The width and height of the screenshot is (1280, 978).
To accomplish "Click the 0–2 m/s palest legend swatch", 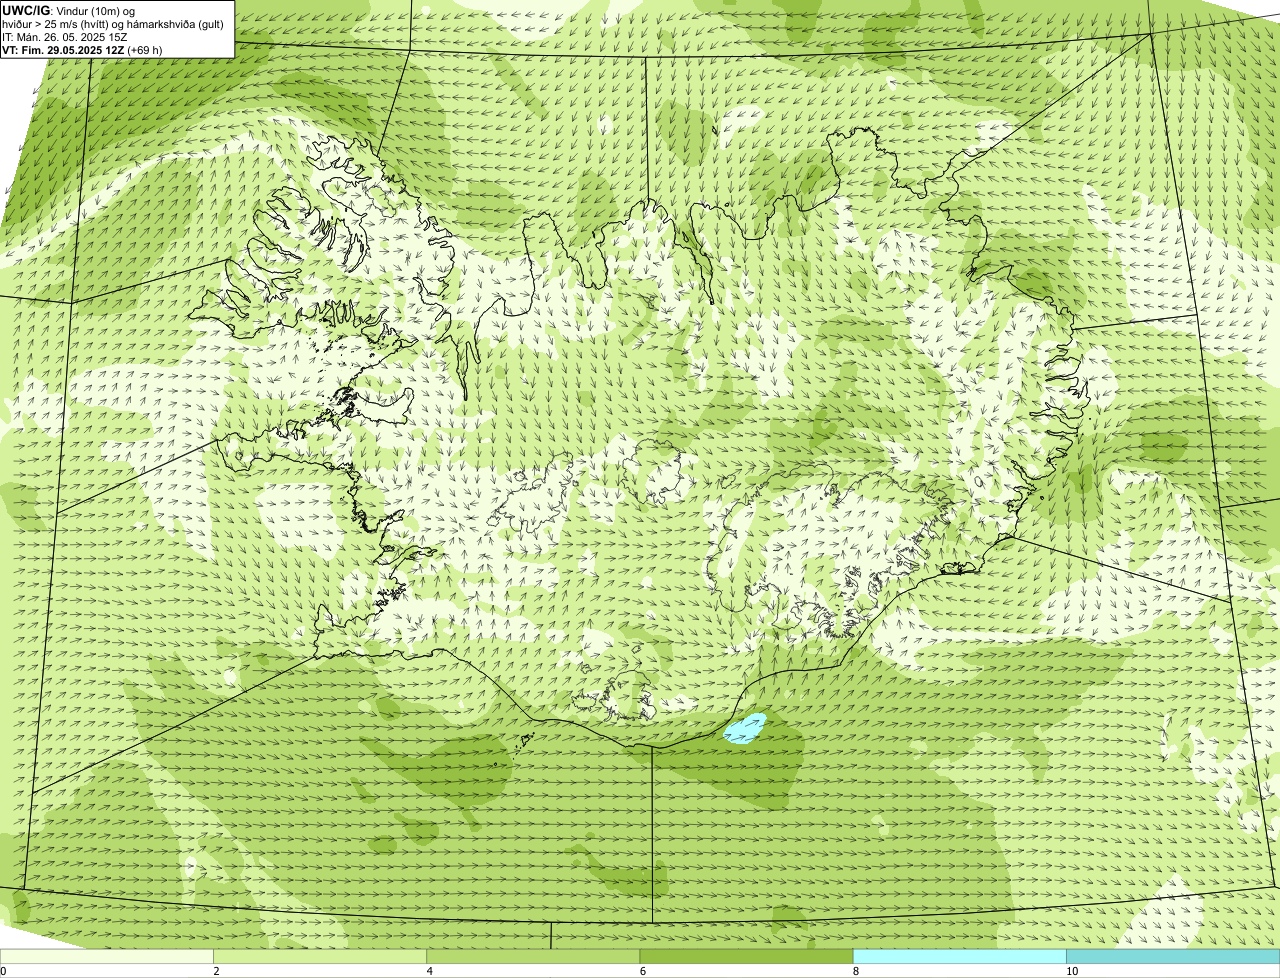I will (107, 956).
